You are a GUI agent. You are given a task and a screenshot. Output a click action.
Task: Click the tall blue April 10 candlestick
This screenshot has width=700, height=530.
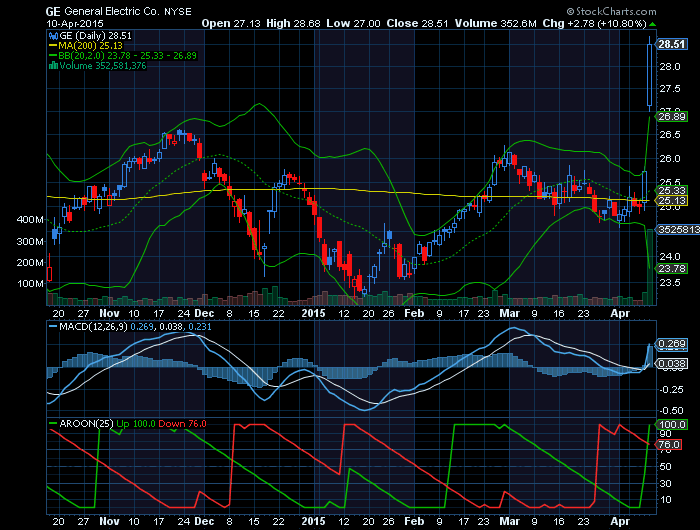[x=650, y=75]
